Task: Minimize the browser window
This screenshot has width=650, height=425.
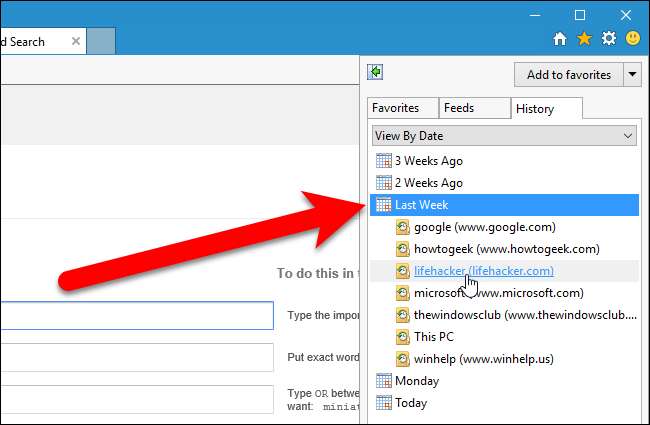Action: pos(535,15)
